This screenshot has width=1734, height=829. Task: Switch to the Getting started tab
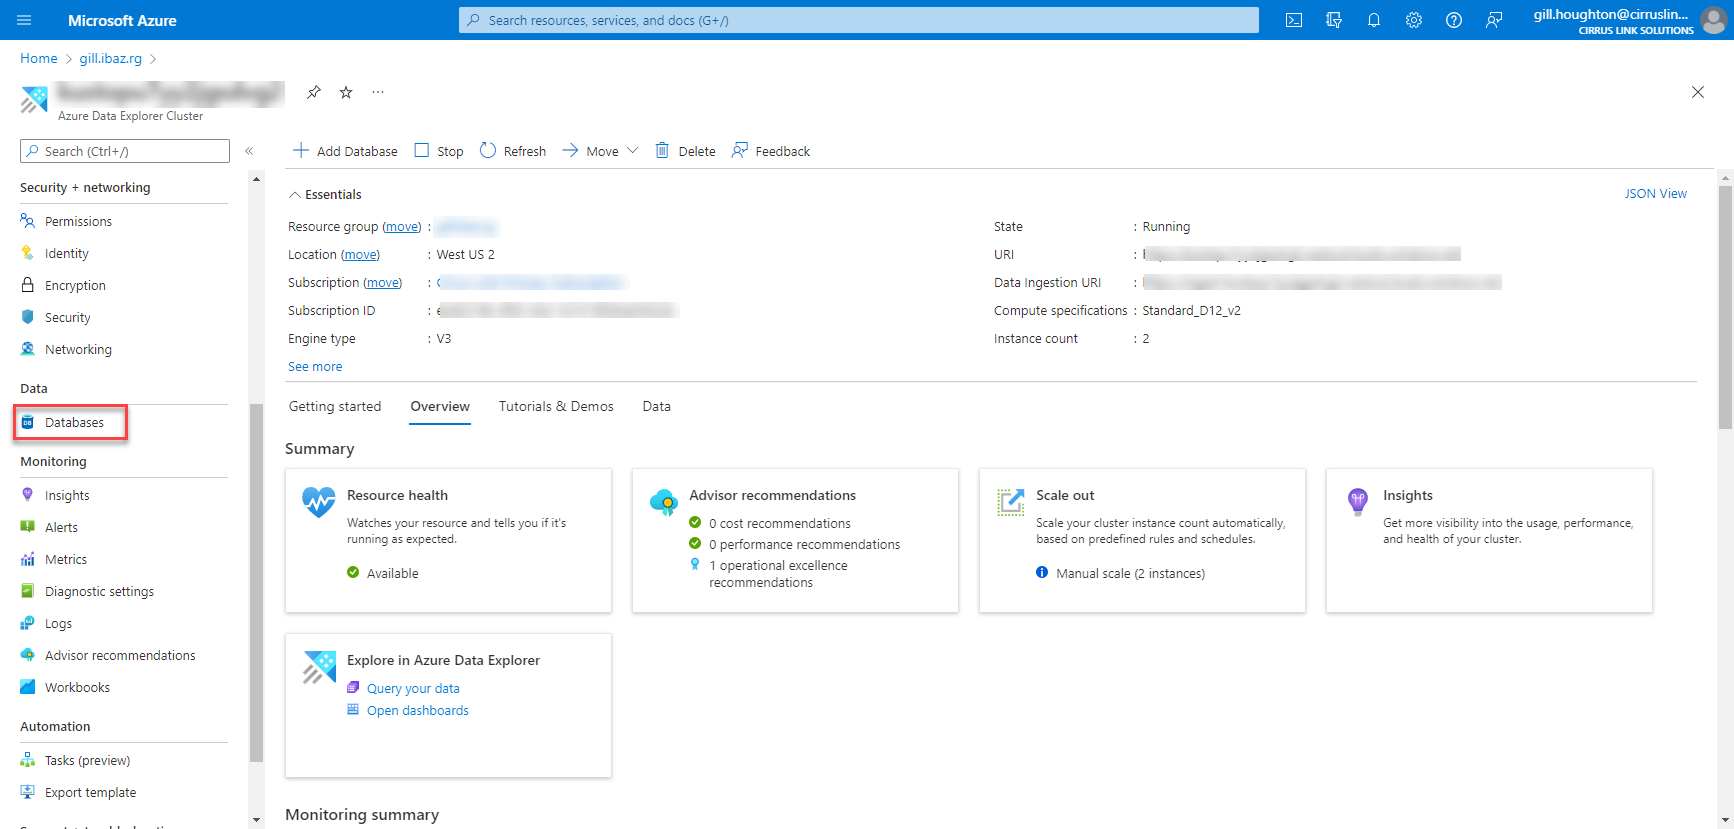tap(335, 406)
